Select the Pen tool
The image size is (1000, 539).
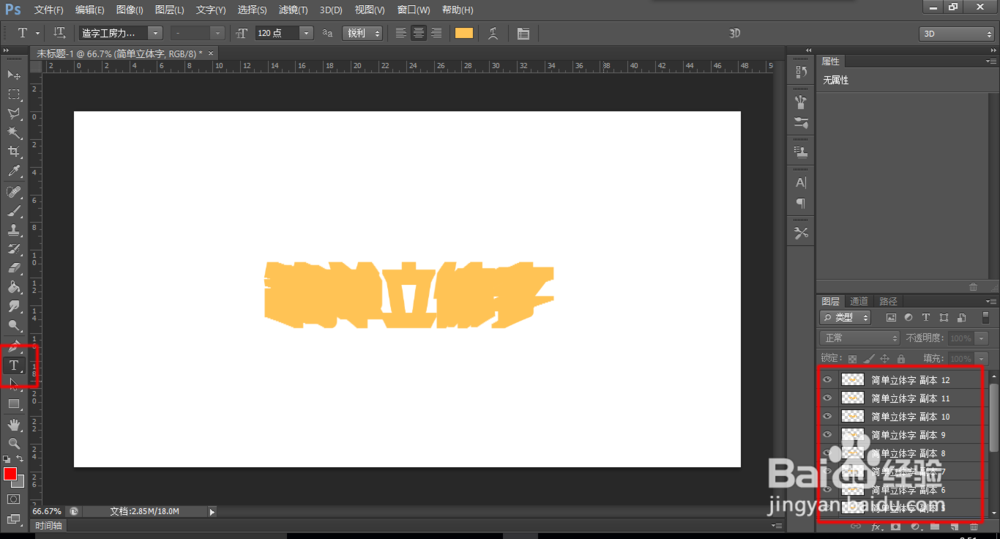[x=13, y=348]
